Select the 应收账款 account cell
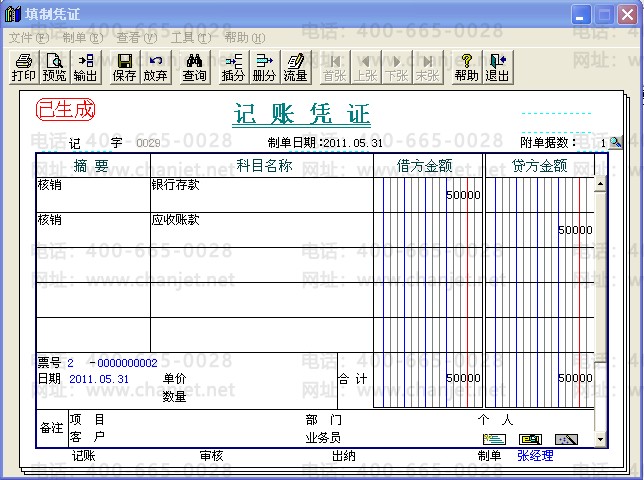The image size is (644, 480). pos(260,229)
